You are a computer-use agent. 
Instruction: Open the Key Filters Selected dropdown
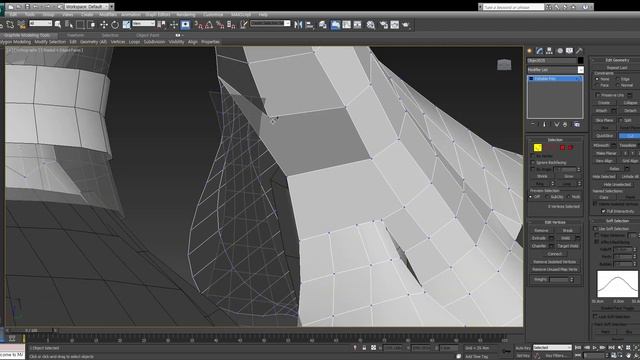[552, 347]
